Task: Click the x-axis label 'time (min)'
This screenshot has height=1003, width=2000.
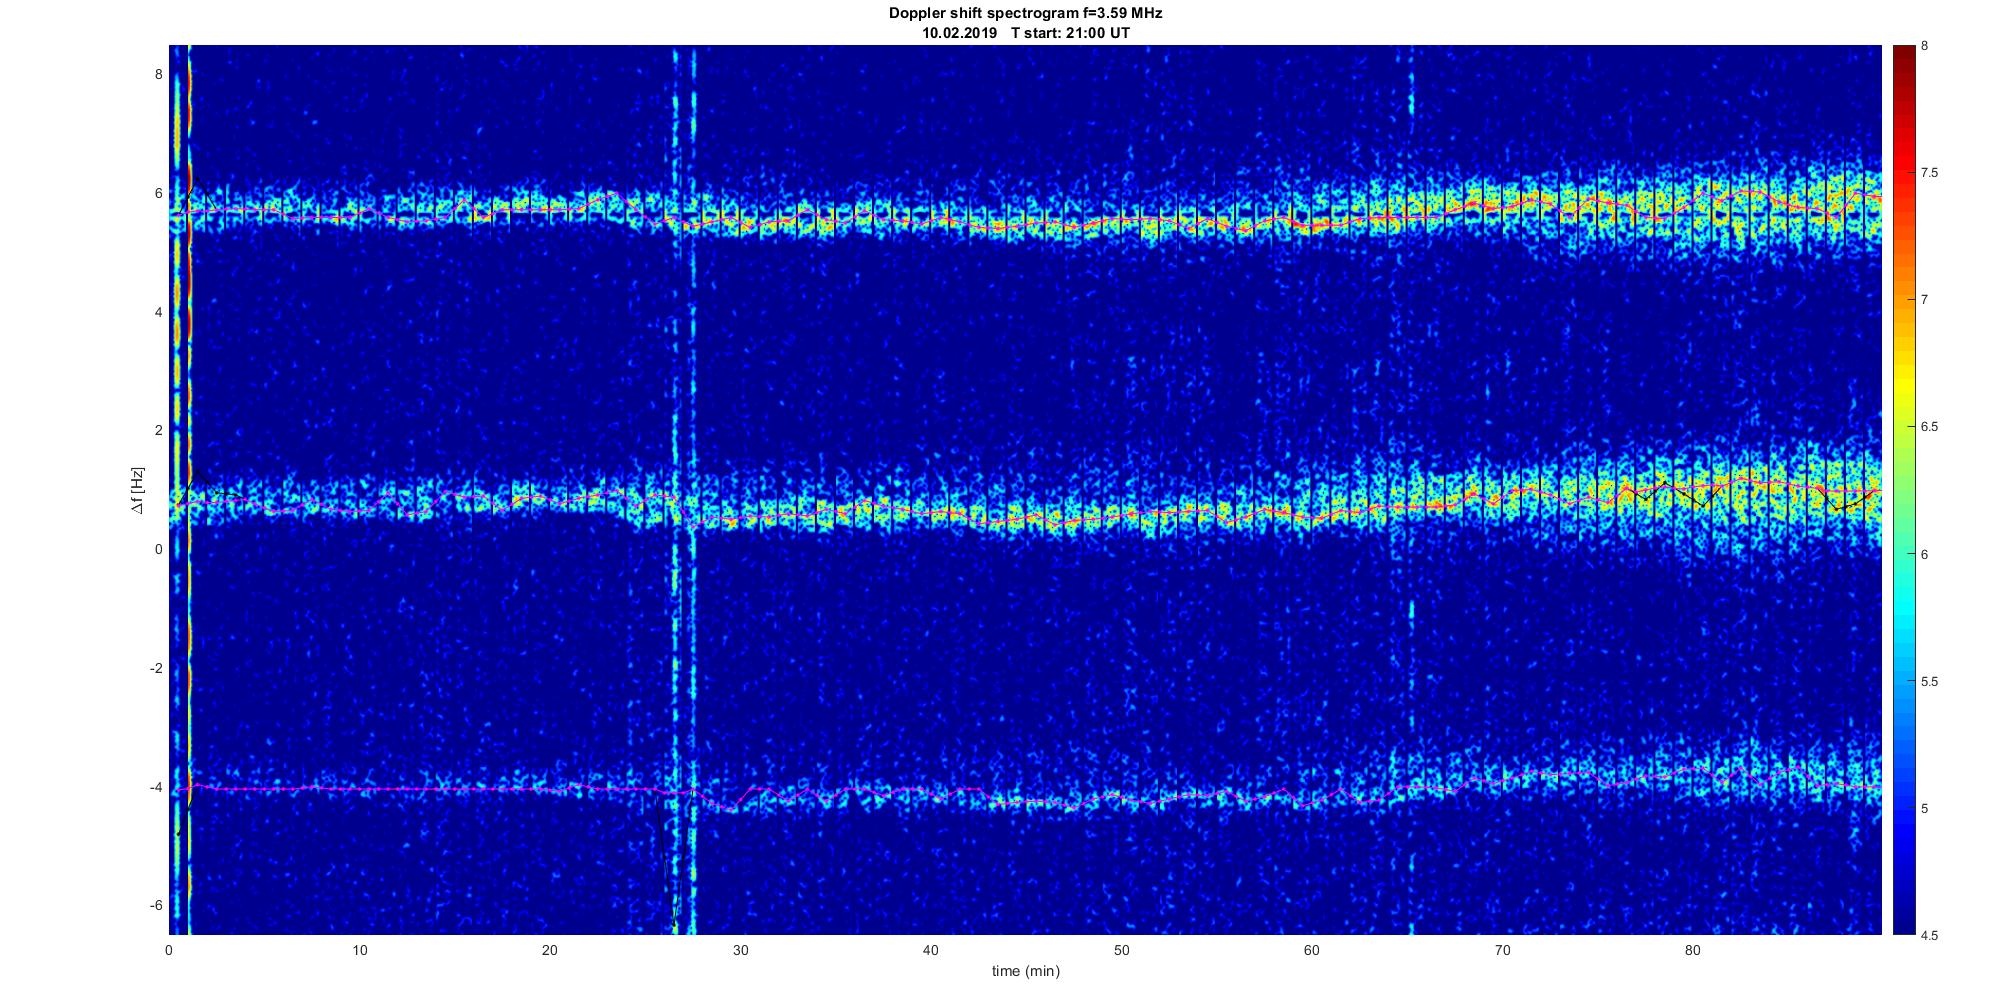Action: (1025, 971)
